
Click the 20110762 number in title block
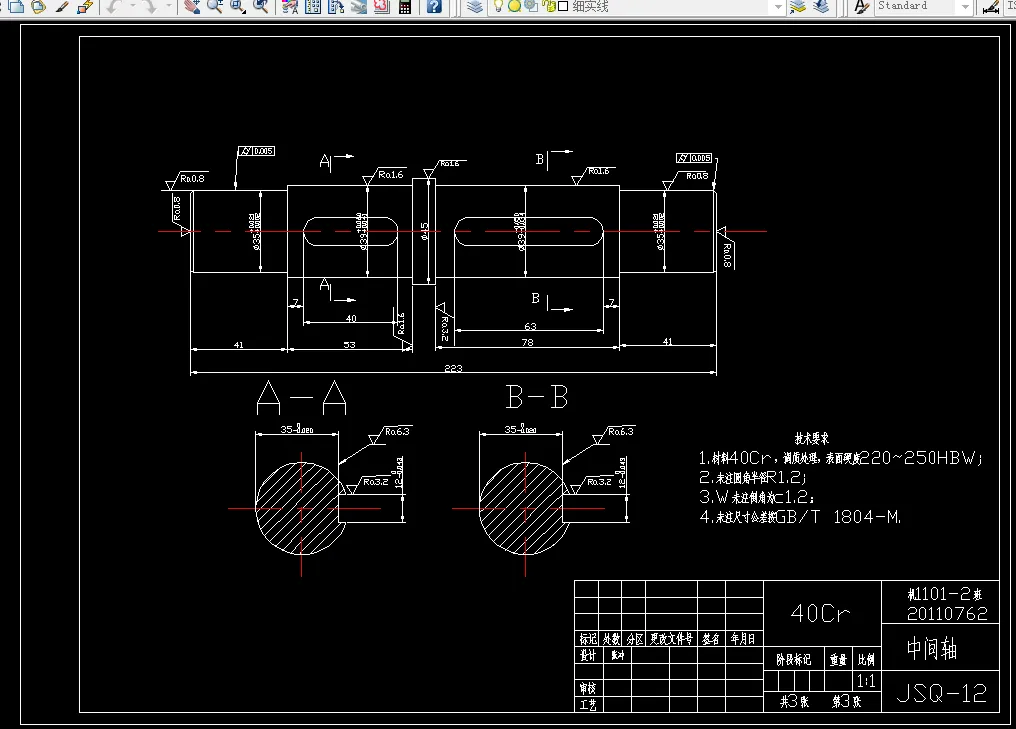[x=947, y=614]
